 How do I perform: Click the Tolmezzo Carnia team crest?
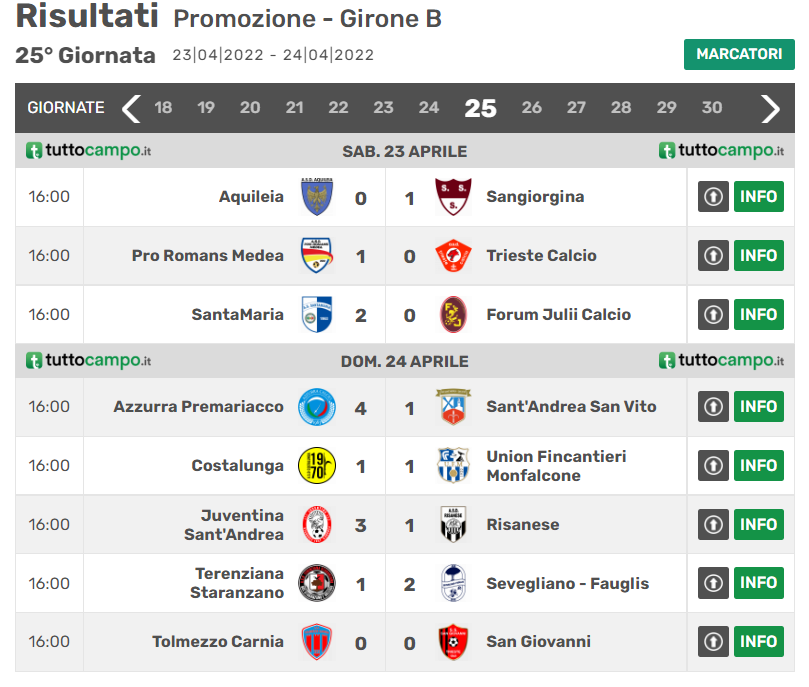tap(317, 642)
